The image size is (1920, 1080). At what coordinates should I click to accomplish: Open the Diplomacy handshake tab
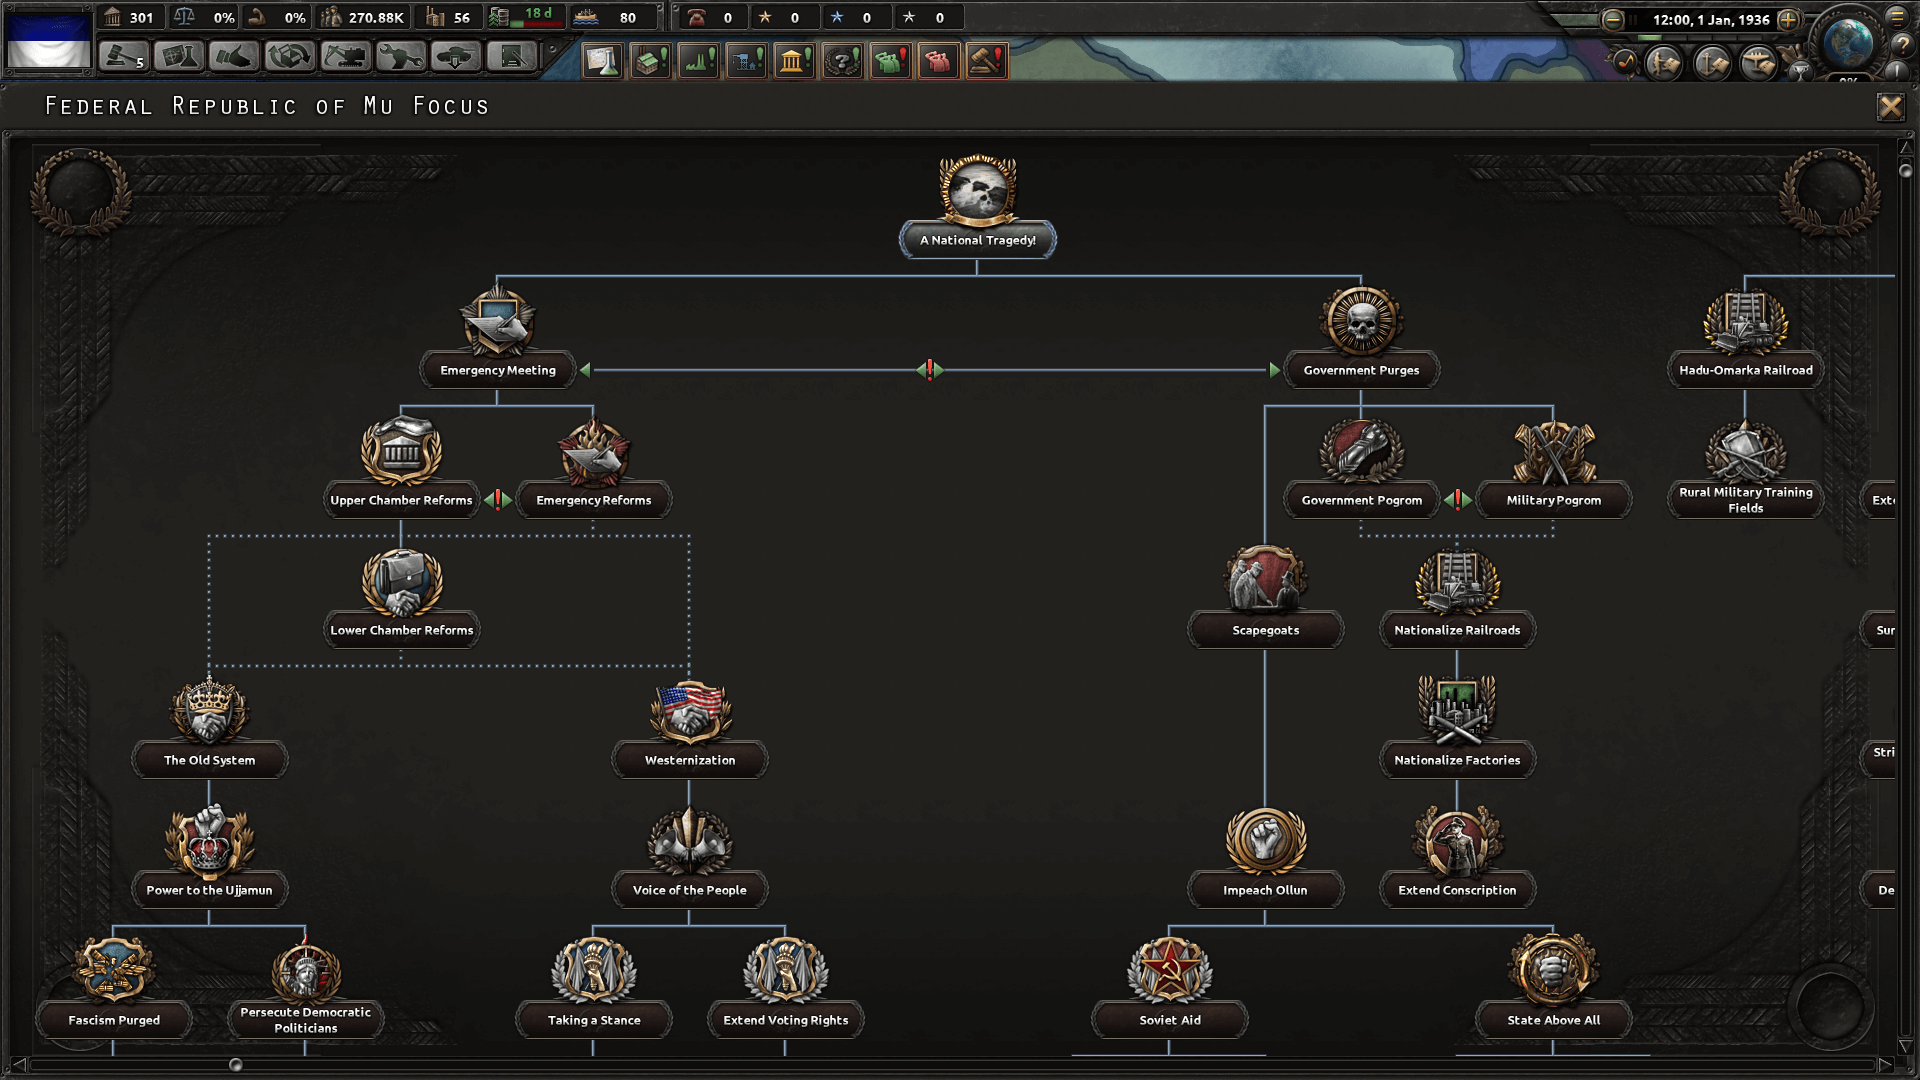point(234,58)
